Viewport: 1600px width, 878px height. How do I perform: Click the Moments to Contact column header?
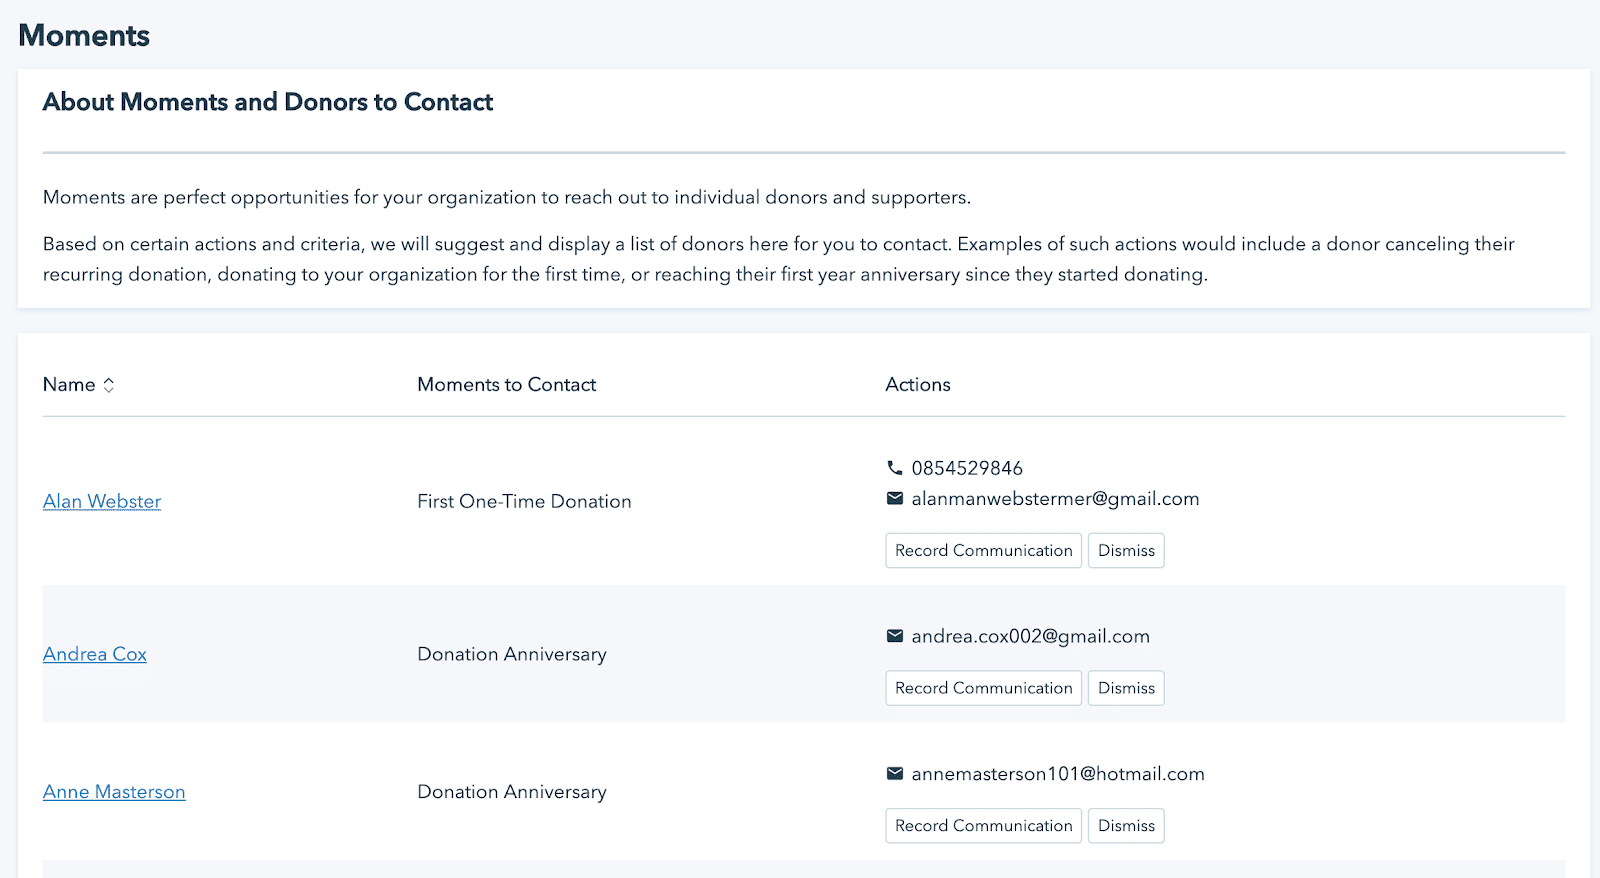[506, 385]
